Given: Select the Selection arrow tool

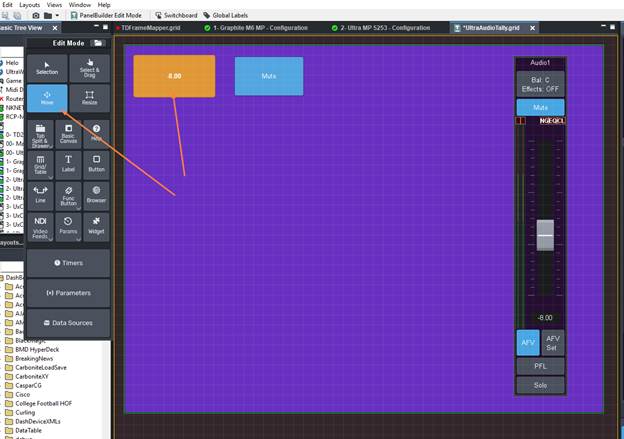Looking at the screenshot, I should point(47,68).
